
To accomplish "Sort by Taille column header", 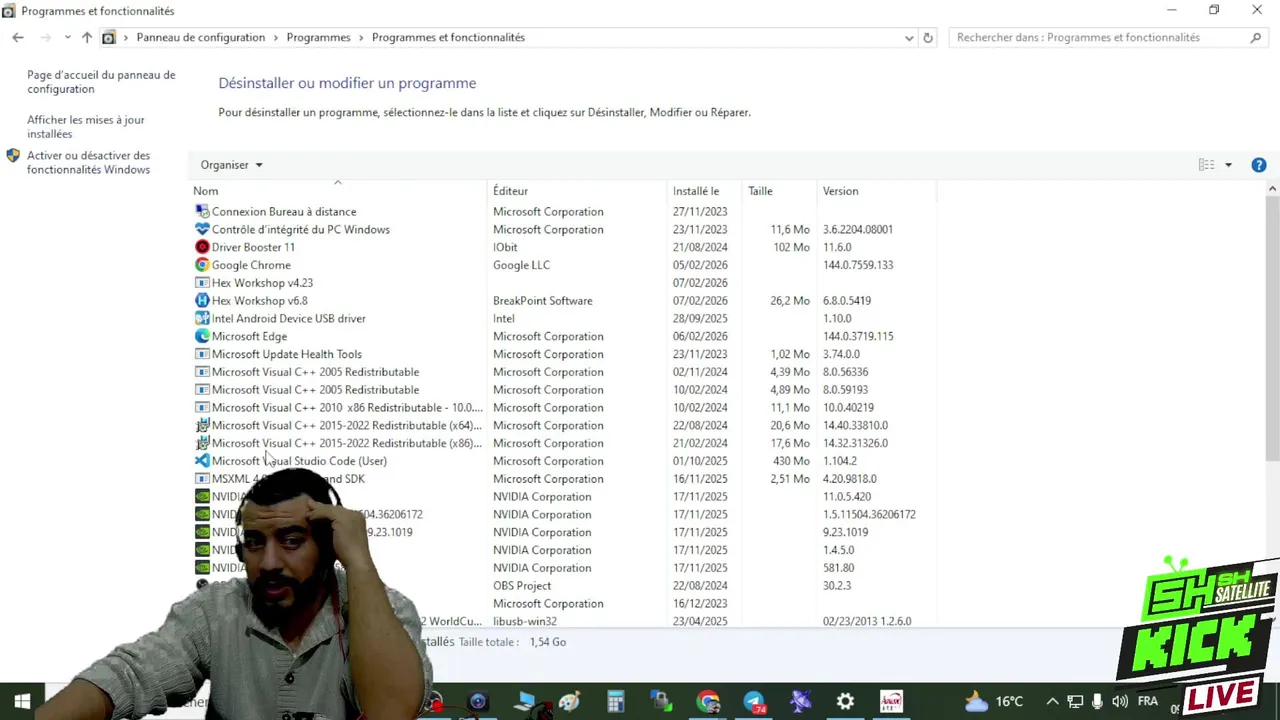I will [779, 191].
